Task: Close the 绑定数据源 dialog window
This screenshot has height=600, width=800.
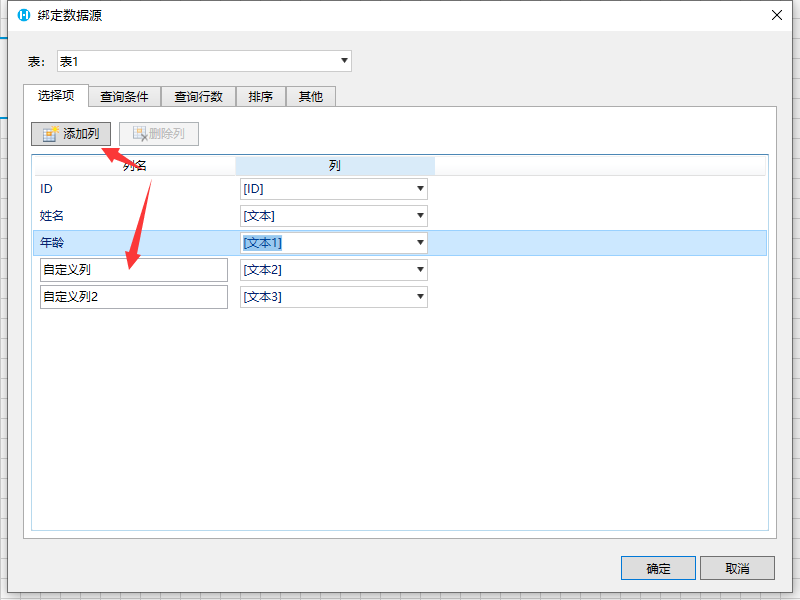Action: click(x=777, y=15)
